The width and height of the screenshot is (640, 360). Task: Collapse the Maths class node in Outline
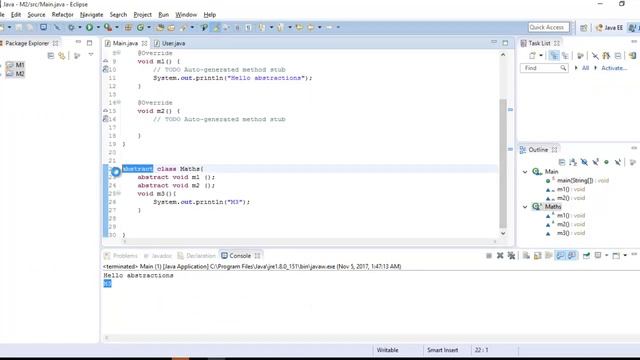click(525, 207)
